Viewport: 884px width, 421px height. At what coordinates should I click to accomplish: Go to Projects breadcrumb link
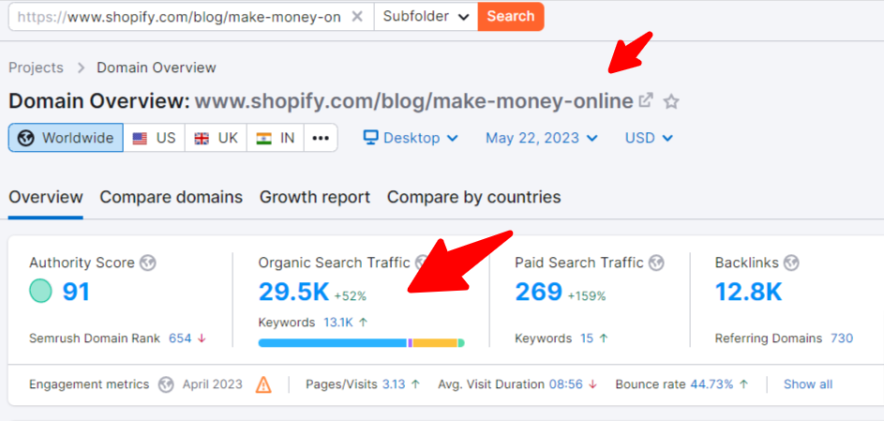pyautogui.click(x=36, y=68)
